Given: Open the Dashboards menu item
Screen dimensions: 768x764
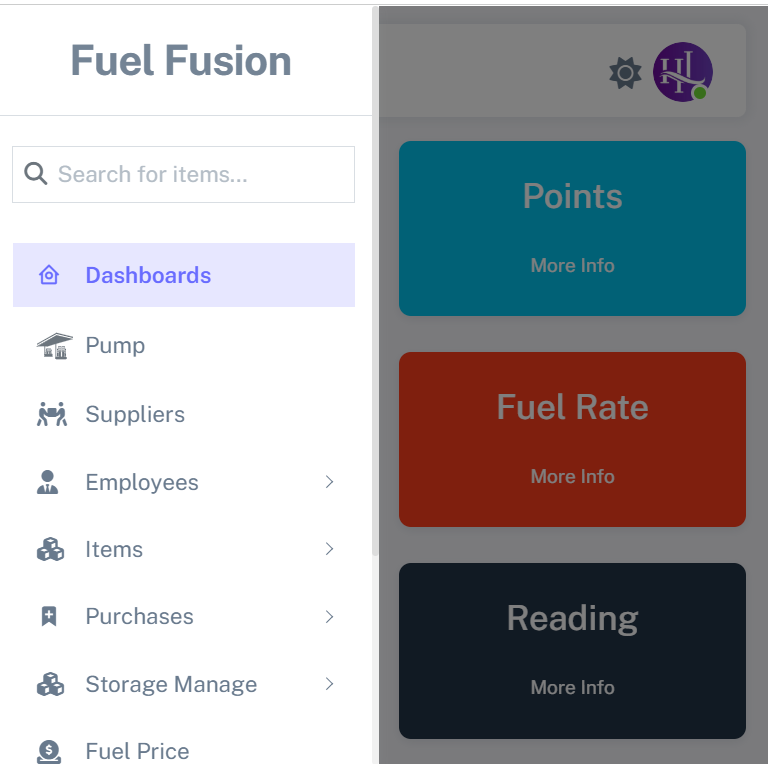Looking at the screenshot, I should coord(148,276).
